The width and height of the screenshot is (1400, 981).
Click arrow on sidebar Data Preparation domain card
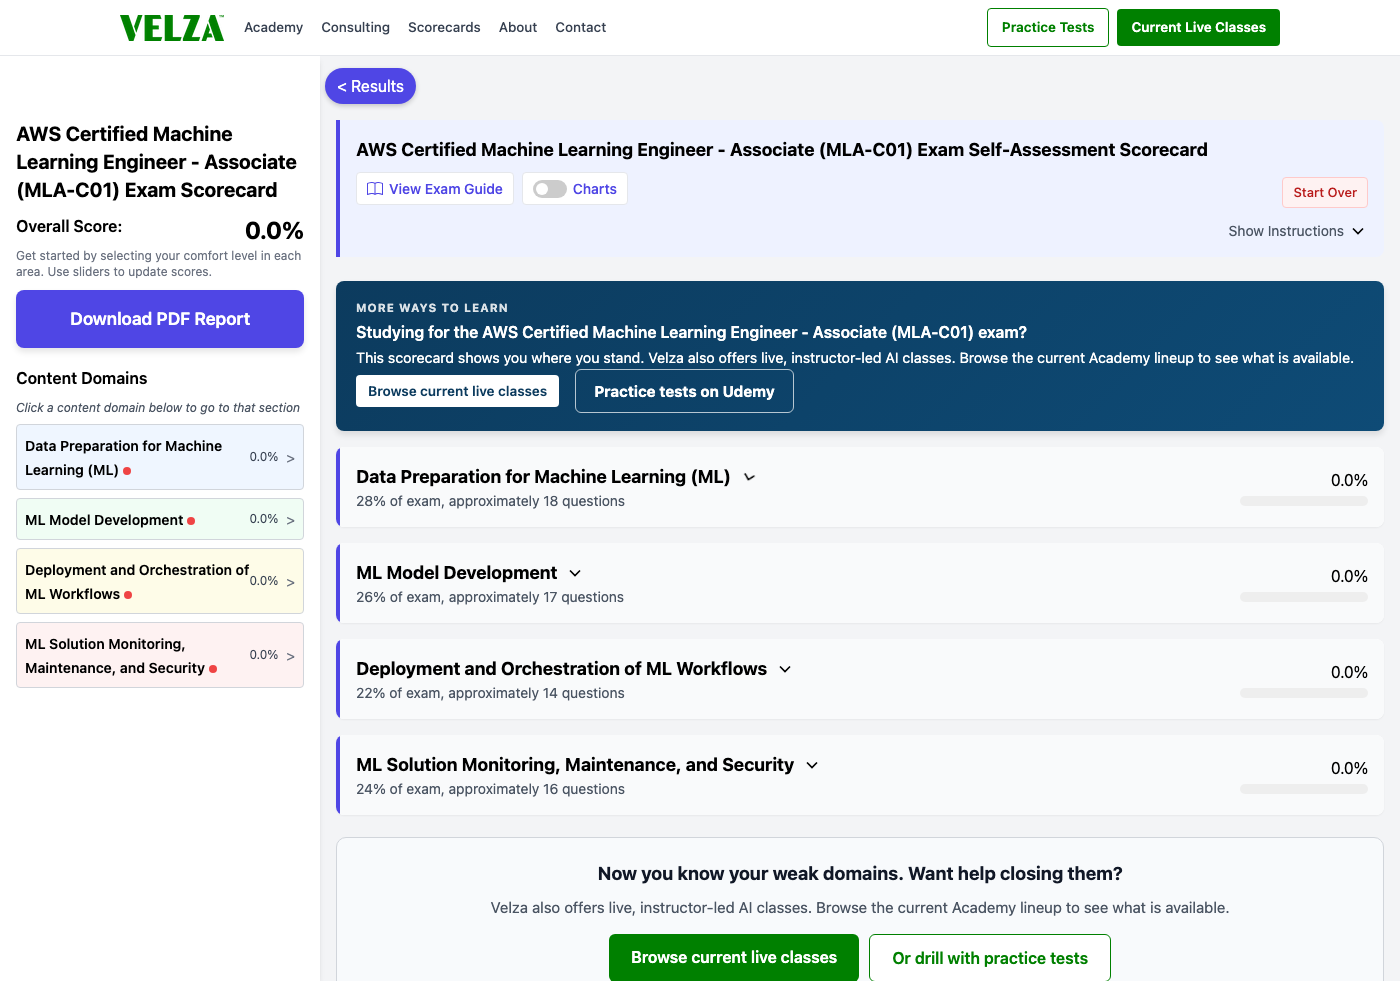click(290, 458)
